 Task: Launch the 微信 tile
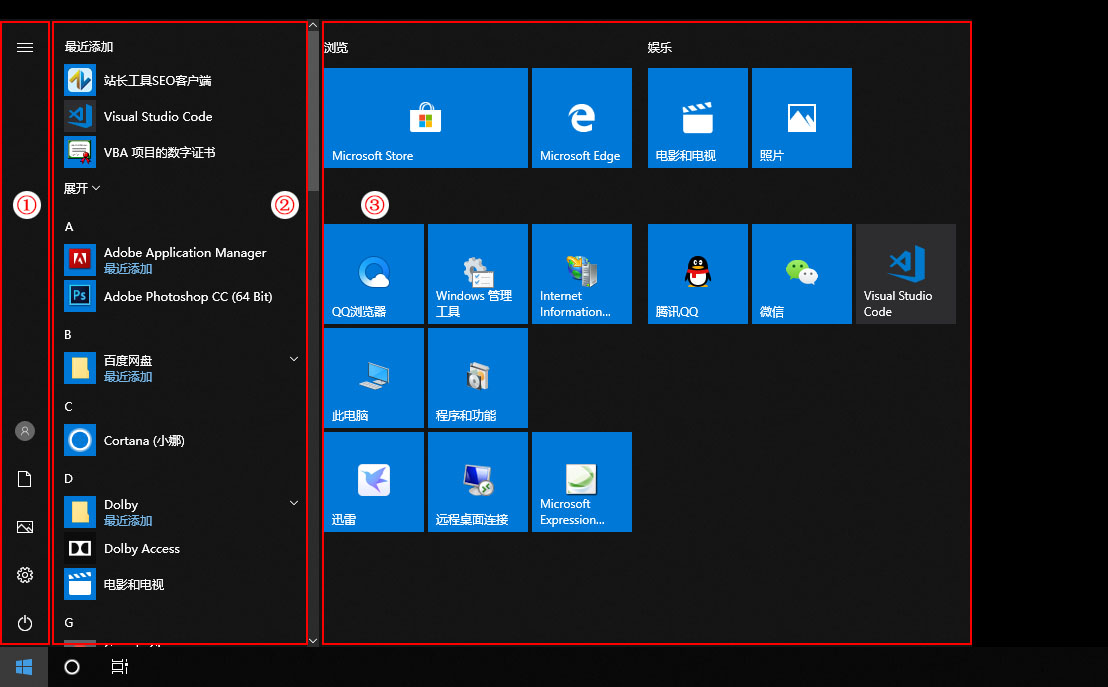801,274
